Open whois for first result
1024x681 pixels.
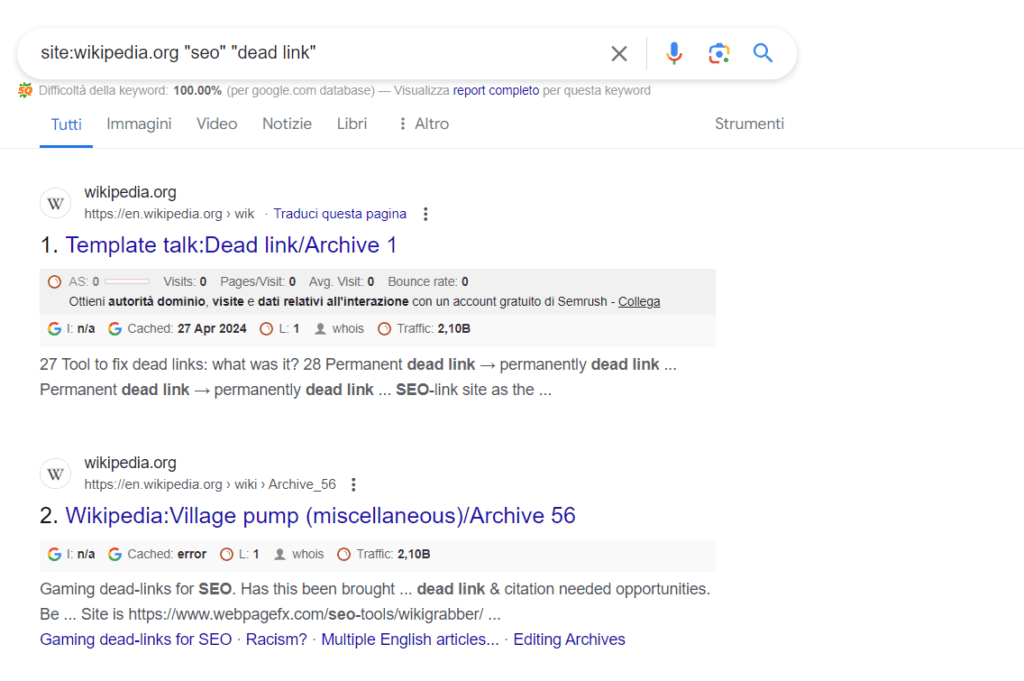340,329
